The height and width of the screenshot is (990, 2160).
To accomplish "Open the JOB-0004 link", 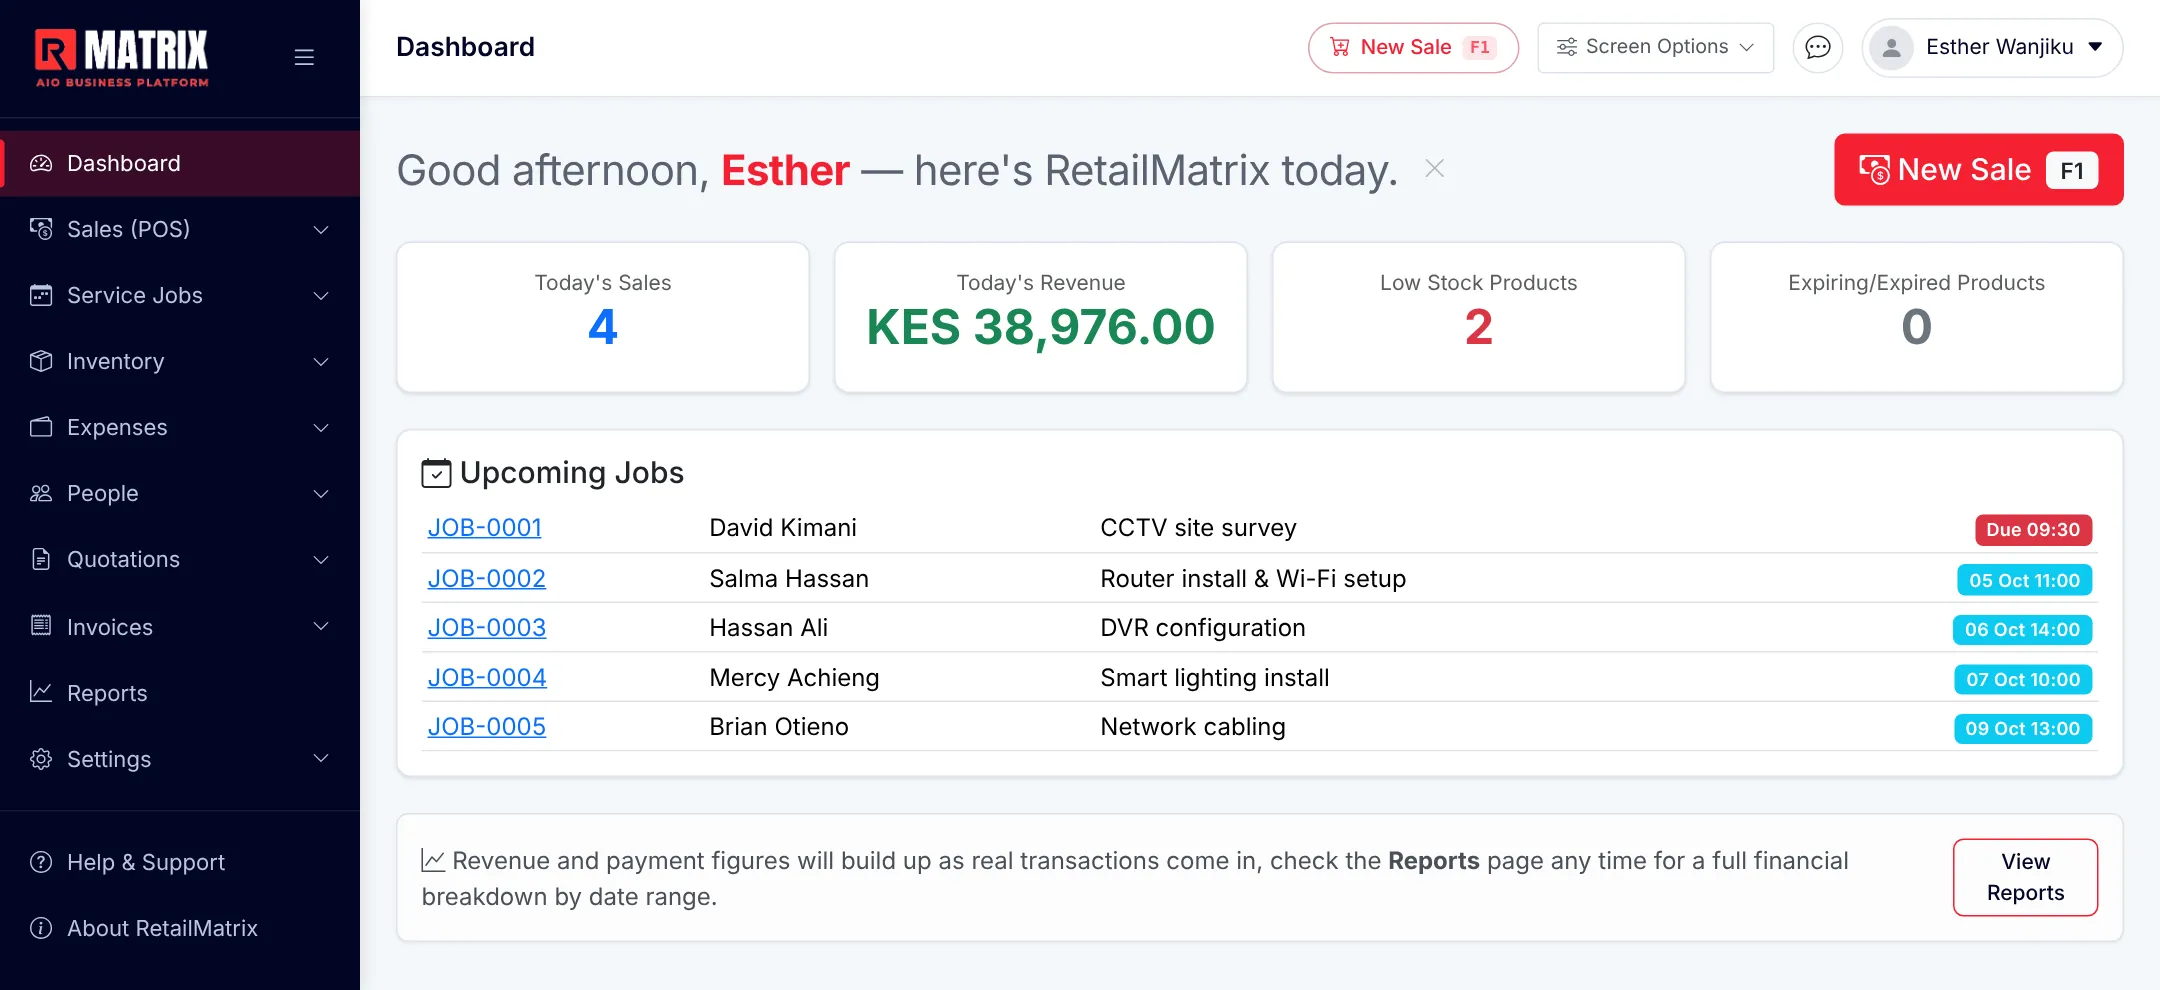I will click(487, 677).
